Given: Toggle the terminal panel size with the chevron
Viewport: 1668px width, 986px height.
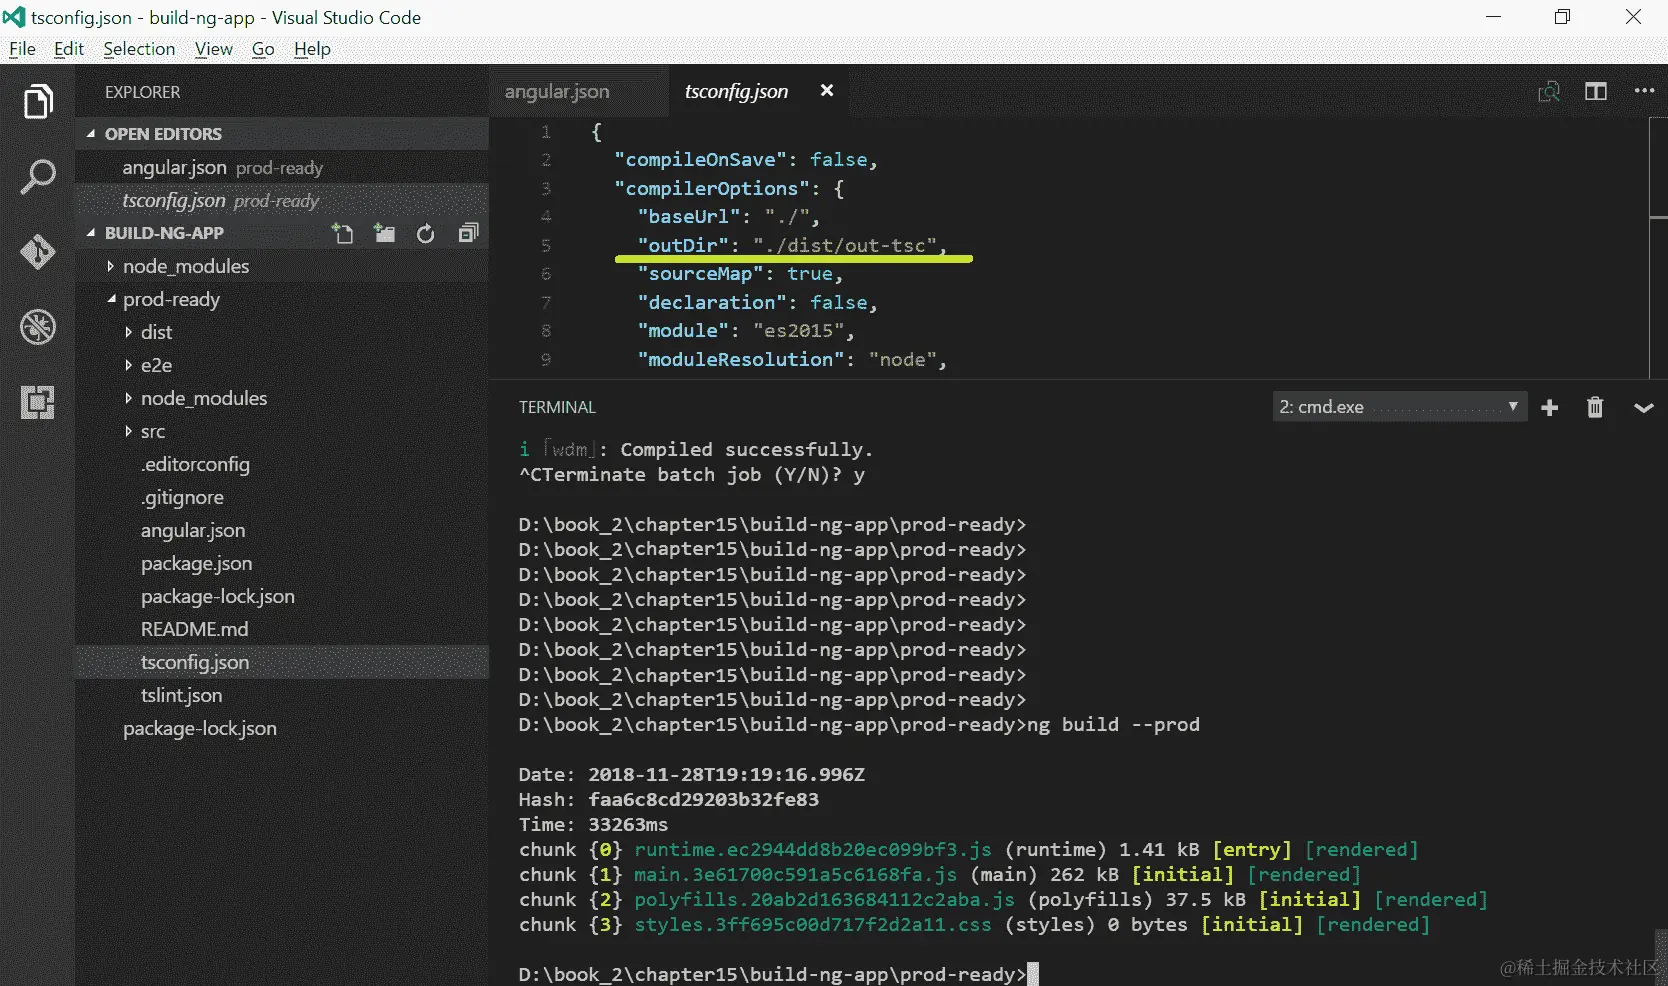Looking at the screenshot, I should tap(1643, 407).
